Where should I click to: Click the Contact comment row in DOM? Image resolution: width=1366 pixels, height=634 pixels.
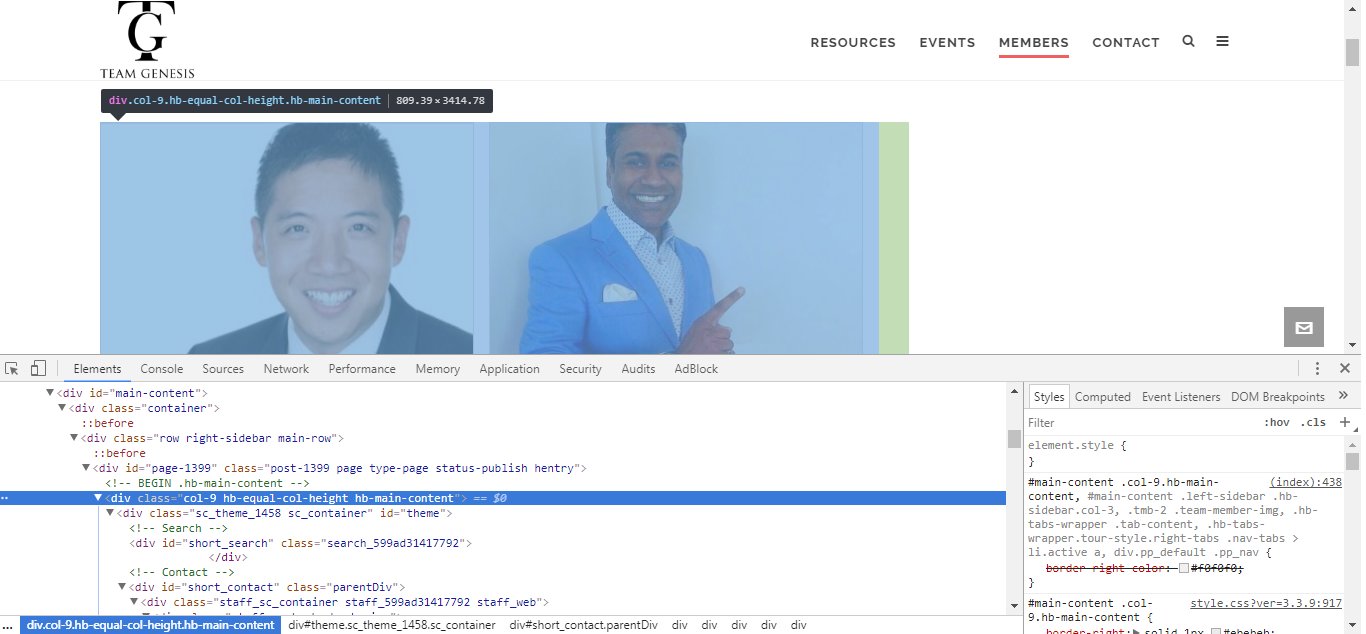(x=182, y=572)
